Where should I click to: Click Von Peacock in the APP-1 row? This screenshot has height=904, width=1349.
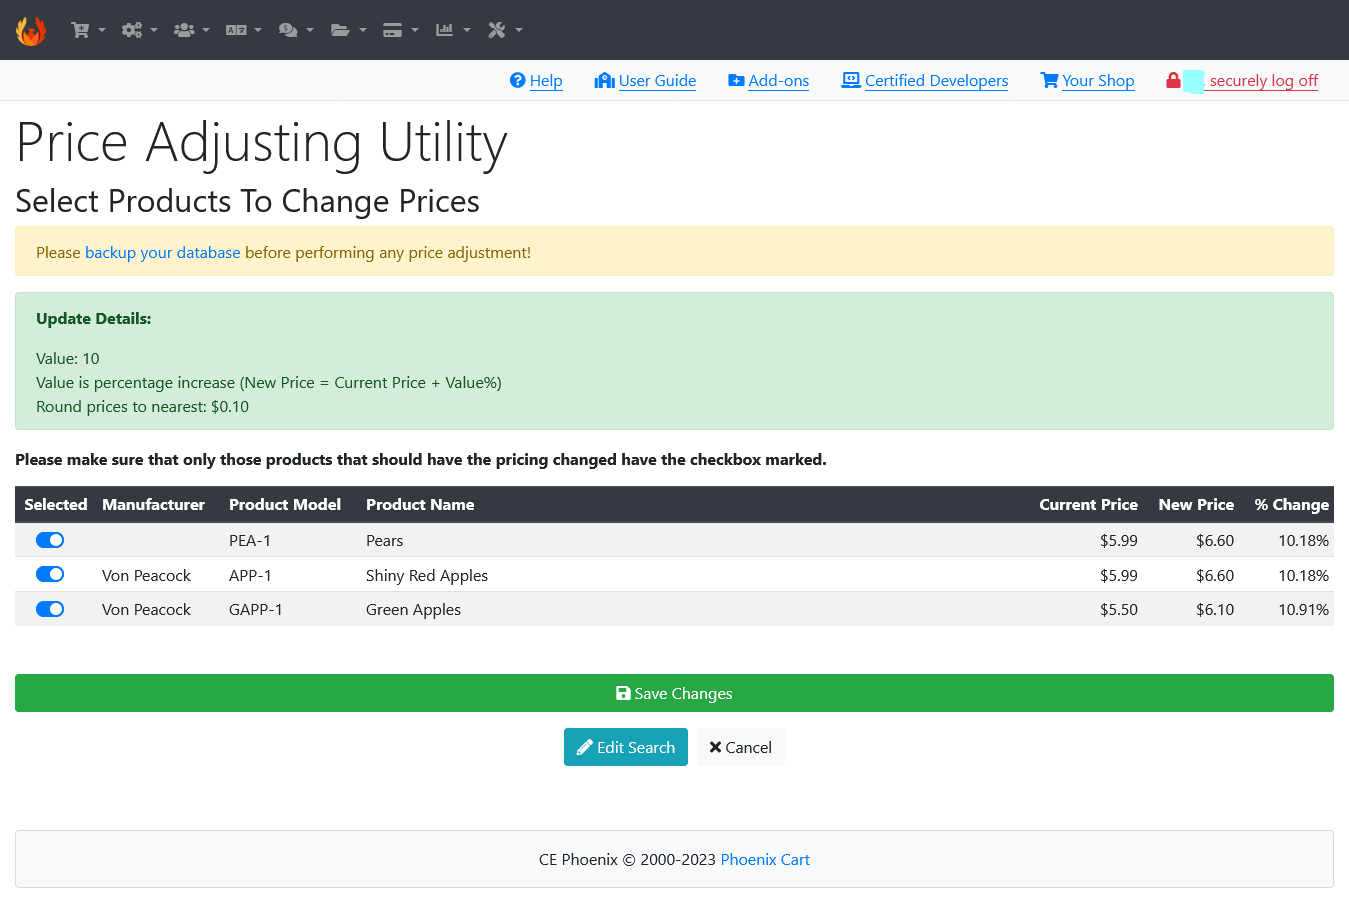pos(146,576)
